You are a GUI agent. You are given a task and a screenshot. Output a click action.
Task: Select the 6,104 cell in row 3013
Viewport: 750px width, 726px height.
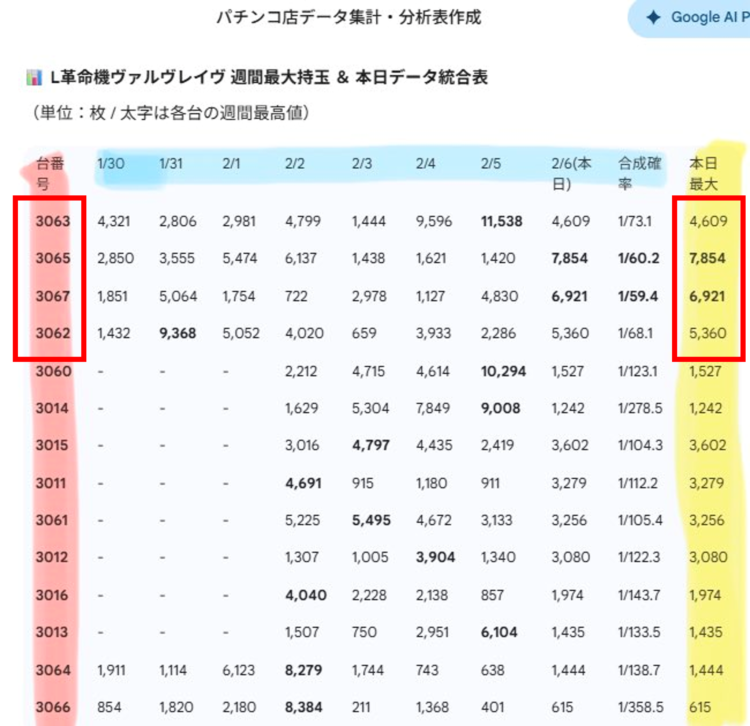pyautogui.click(x=498, y=632)
